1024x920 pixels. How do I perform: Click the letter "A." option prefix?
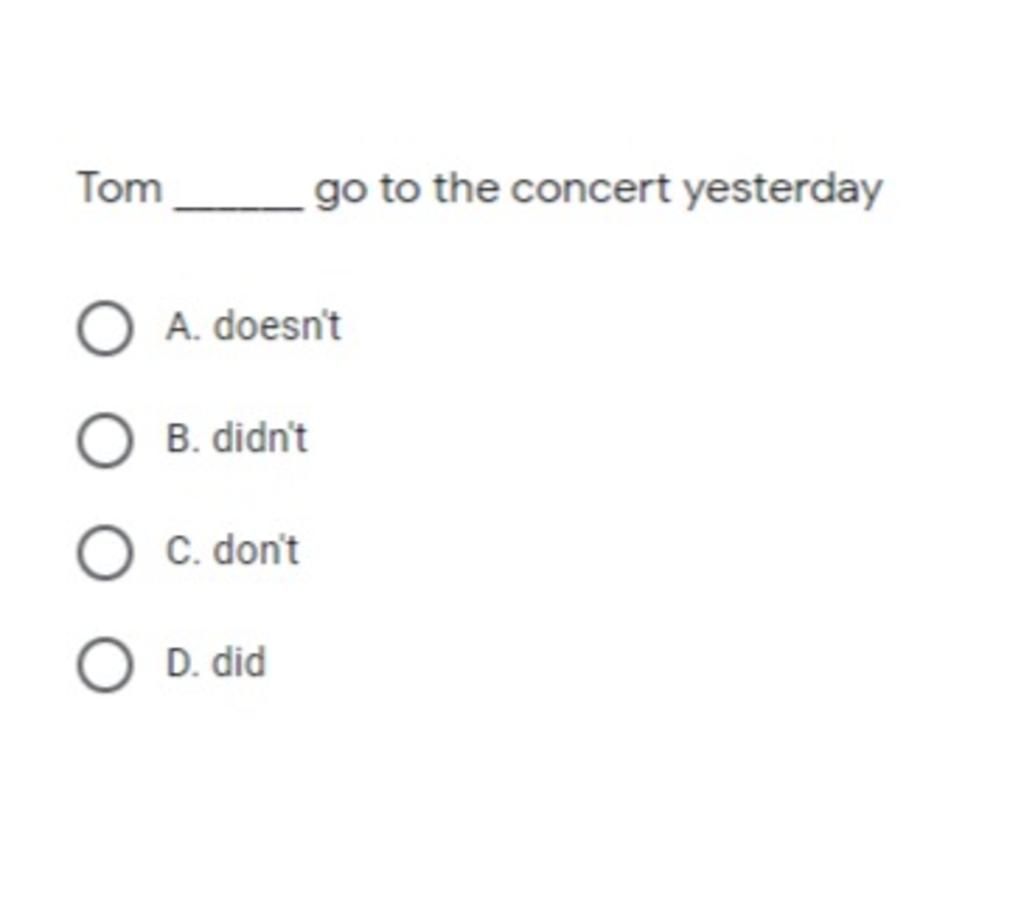click(183, 326)
